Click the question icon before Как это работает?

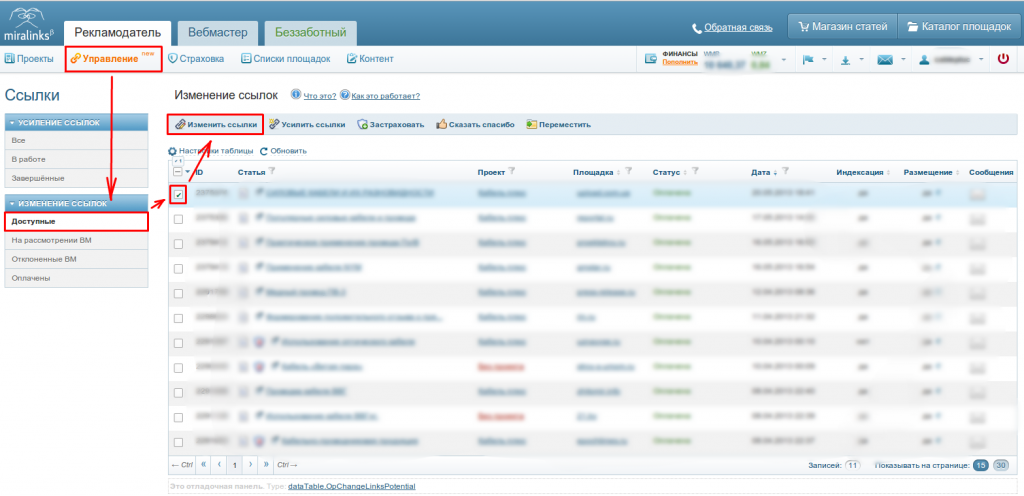coord(345,95)
